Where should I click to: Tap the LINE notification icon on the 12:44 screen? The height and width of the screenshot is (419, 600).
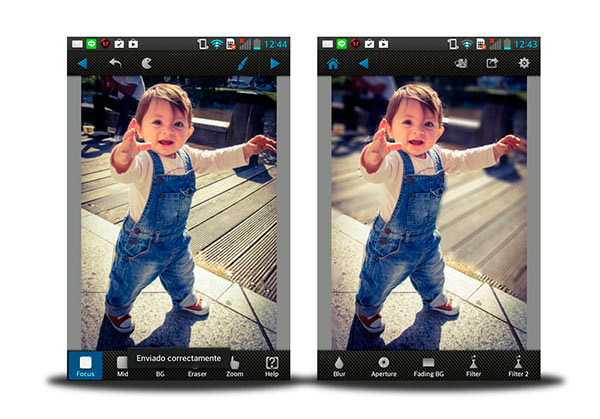[x=91, y=44]
